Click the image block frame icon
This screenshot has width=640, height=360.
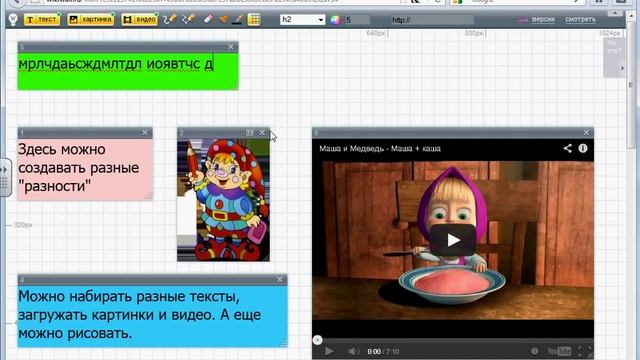click(249, 133)
